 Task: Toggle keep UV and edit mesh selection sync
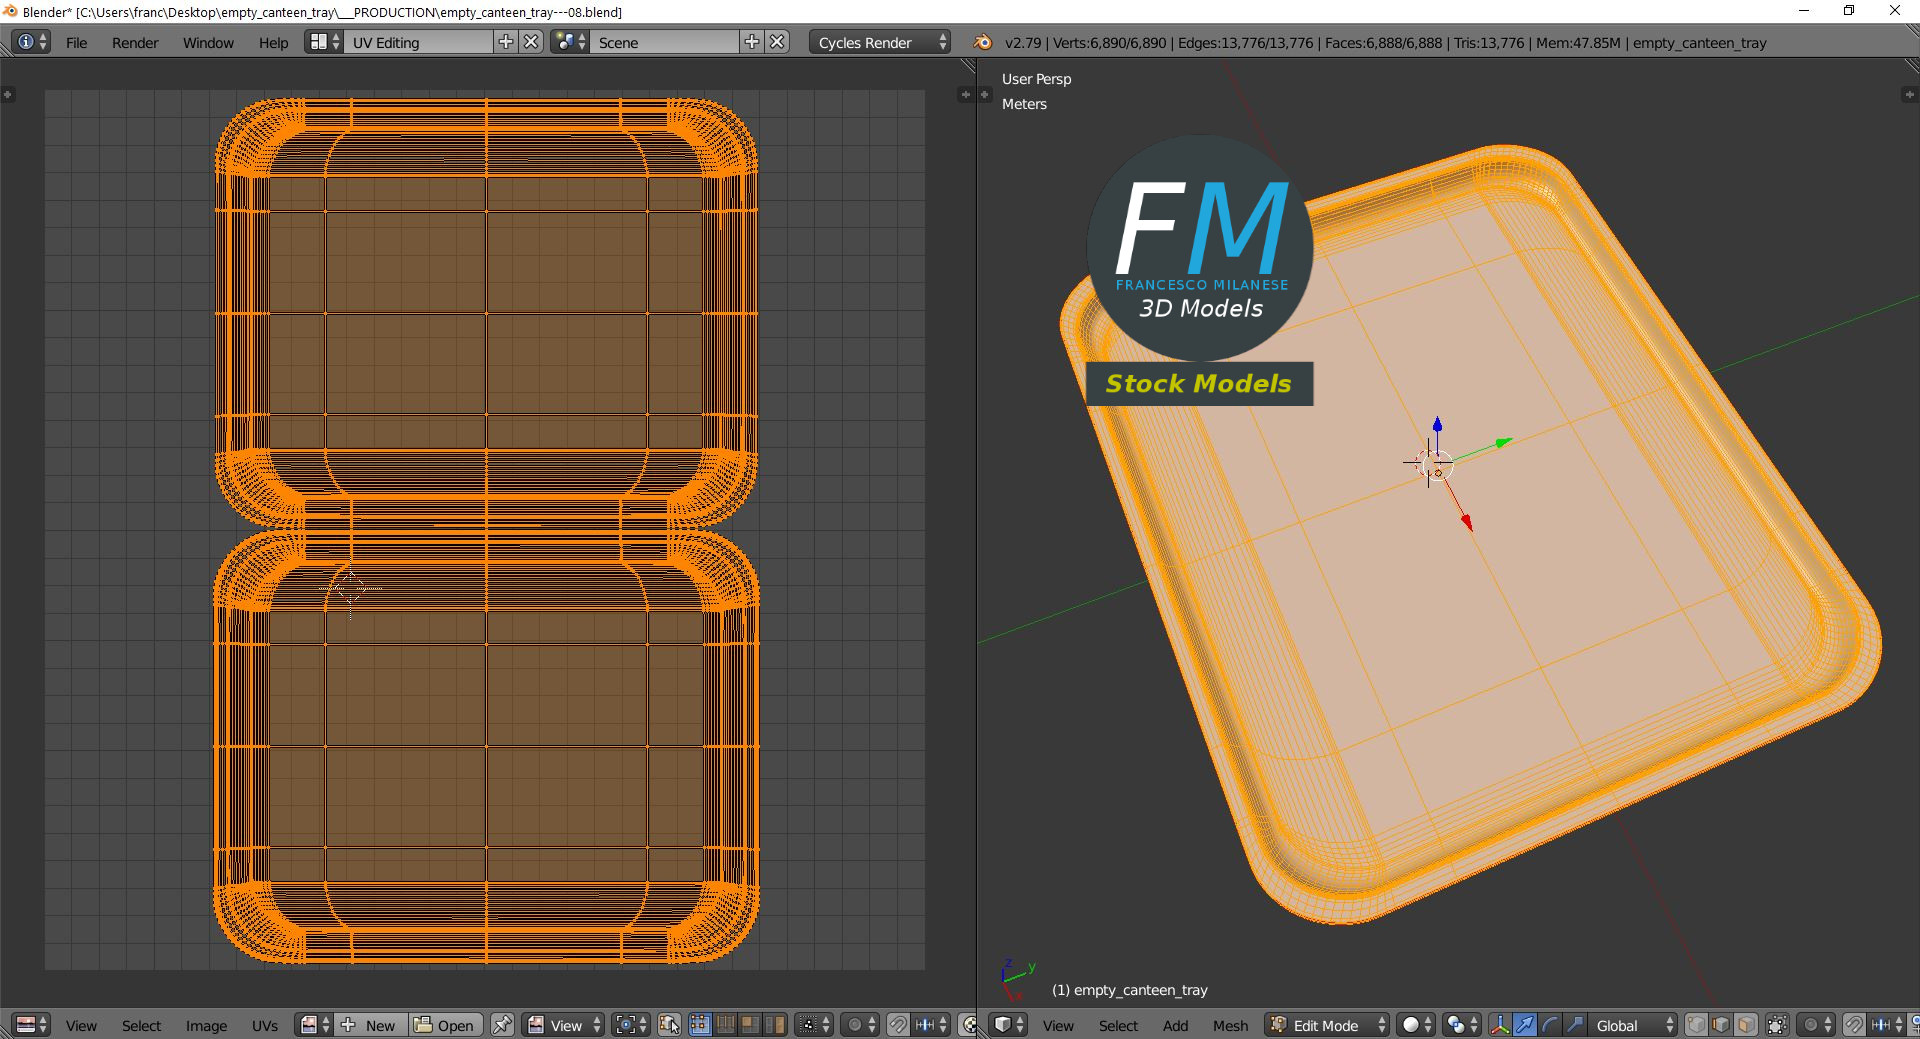pyautogui.click(x=669, y=1025)
